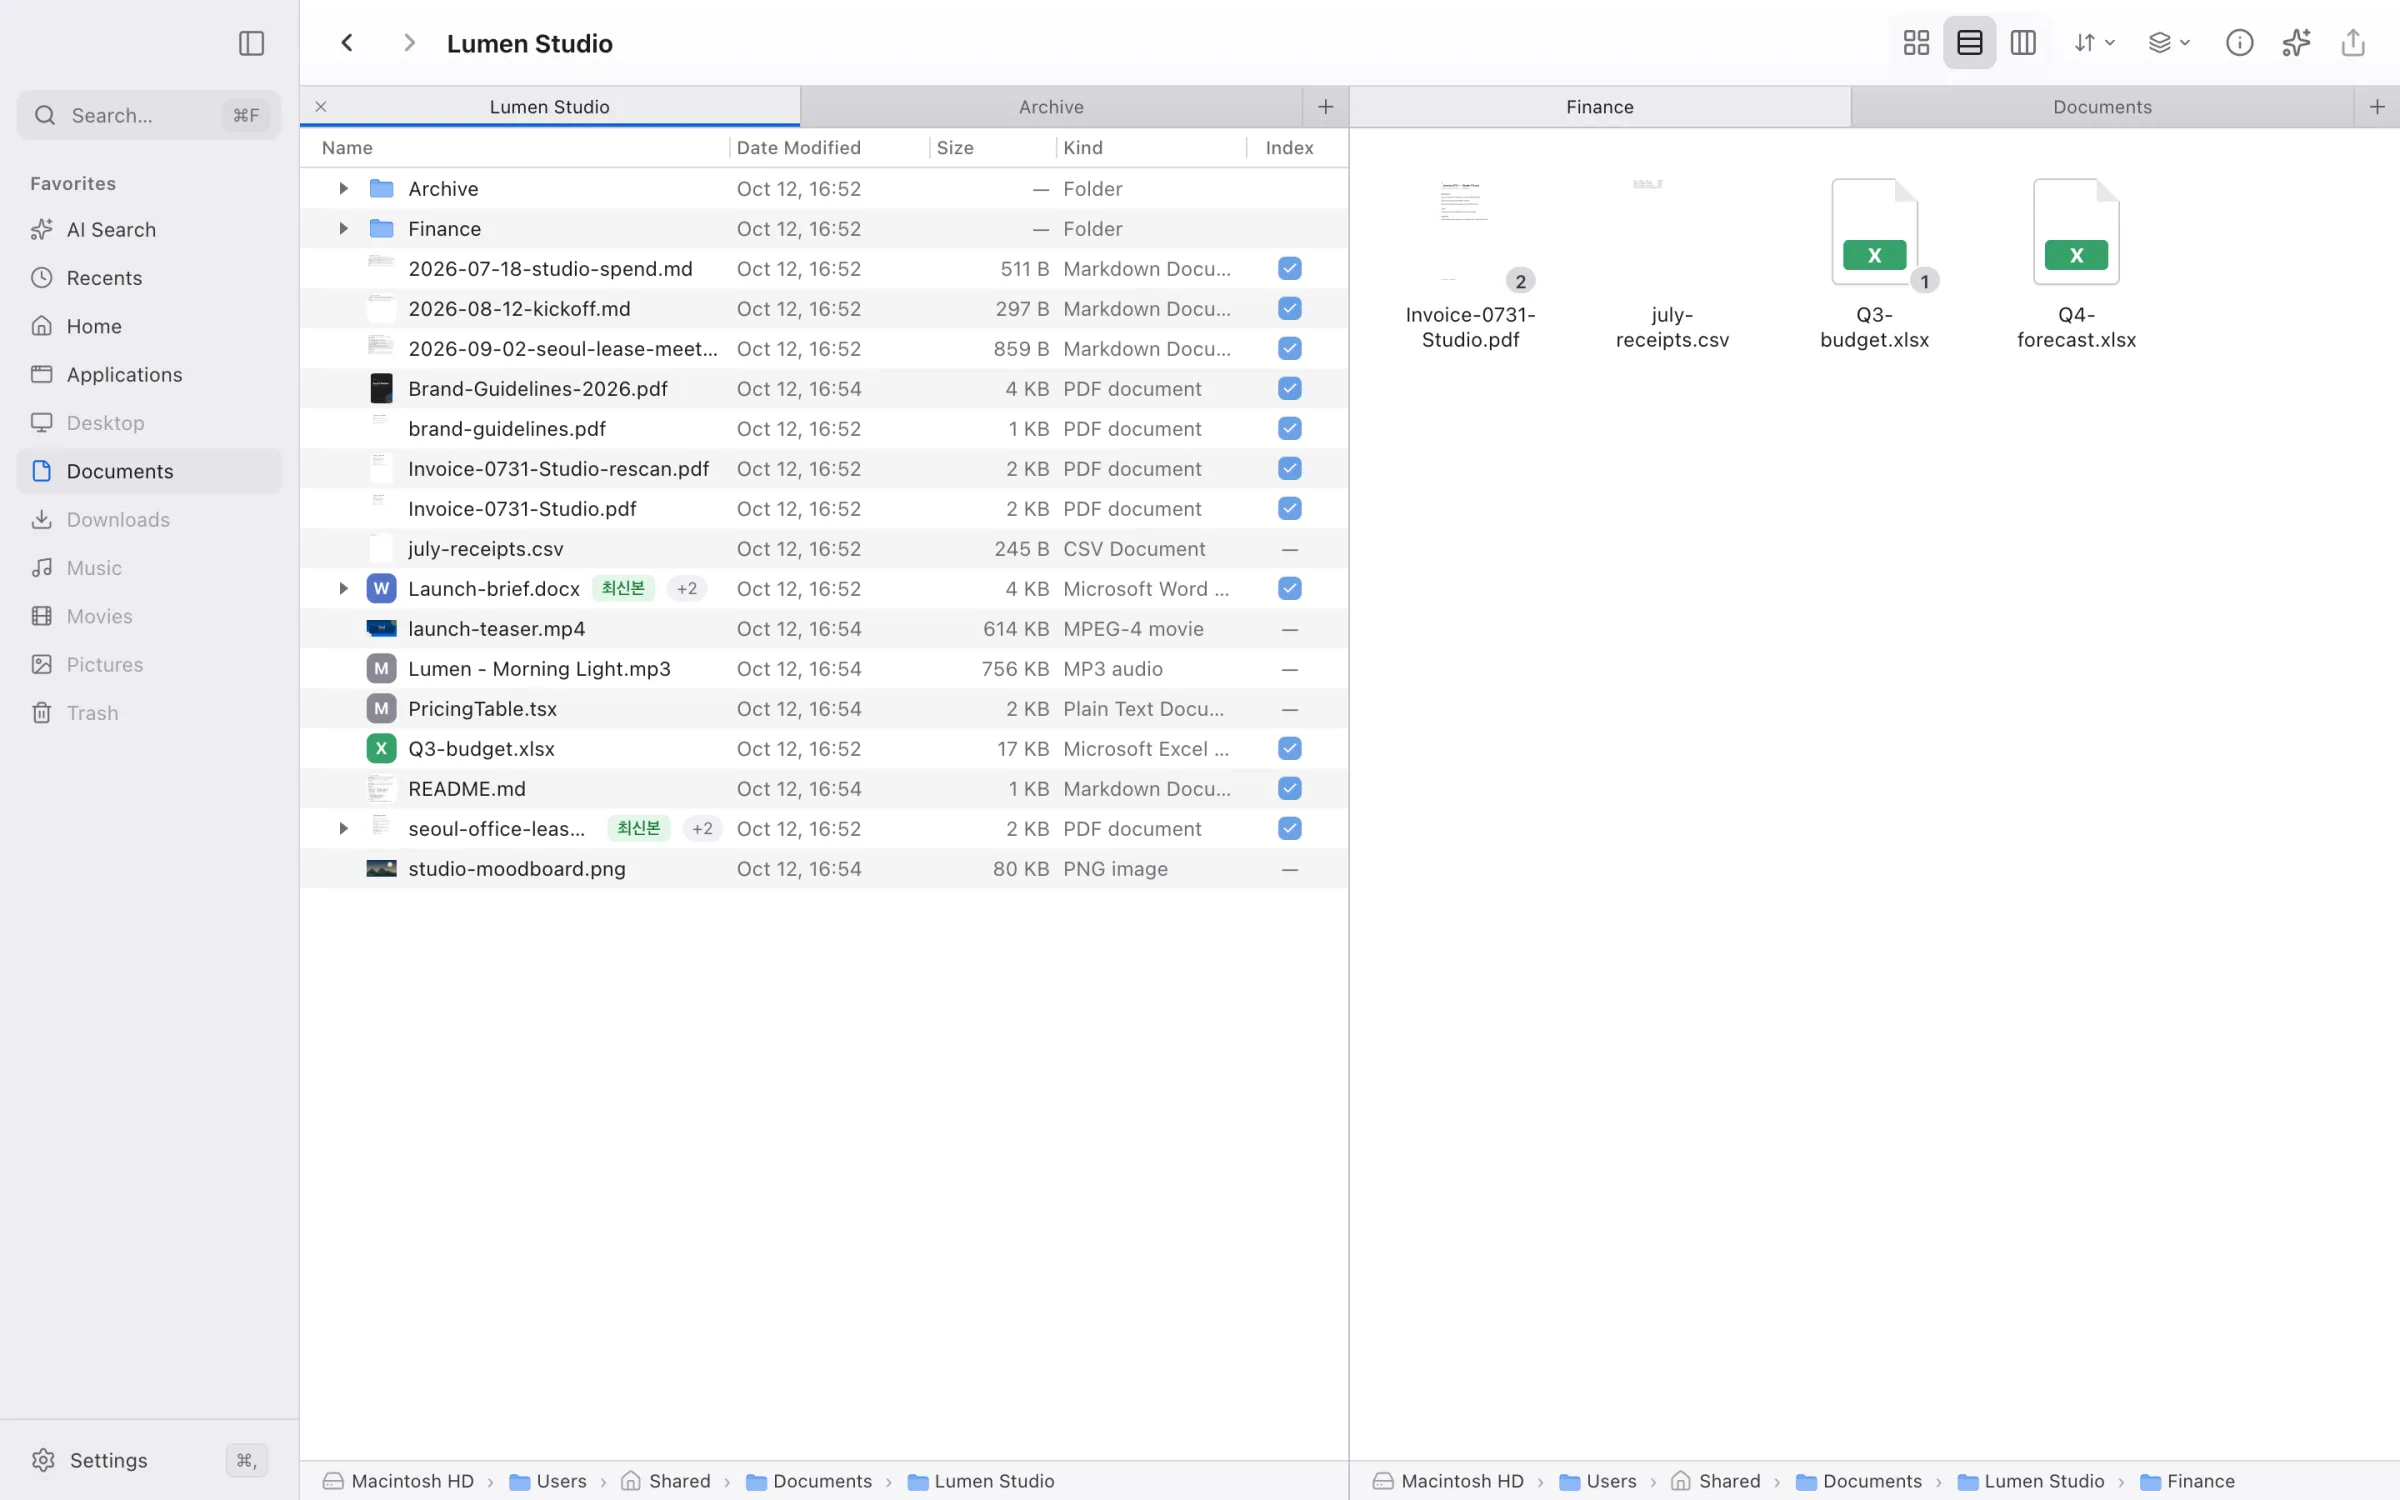2400x1500 pixels.
Task: Toggle the sidebar panel icon
Action: 251,43
